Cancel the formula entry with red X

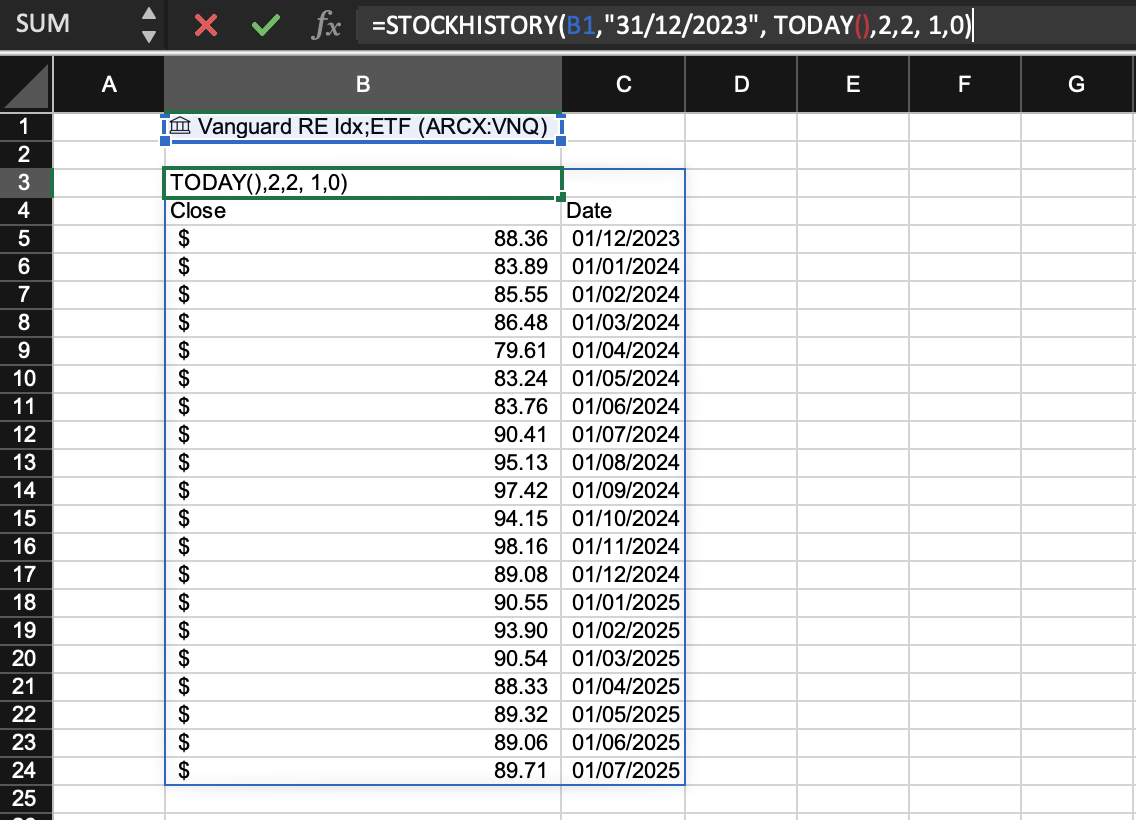coord(206,25)
